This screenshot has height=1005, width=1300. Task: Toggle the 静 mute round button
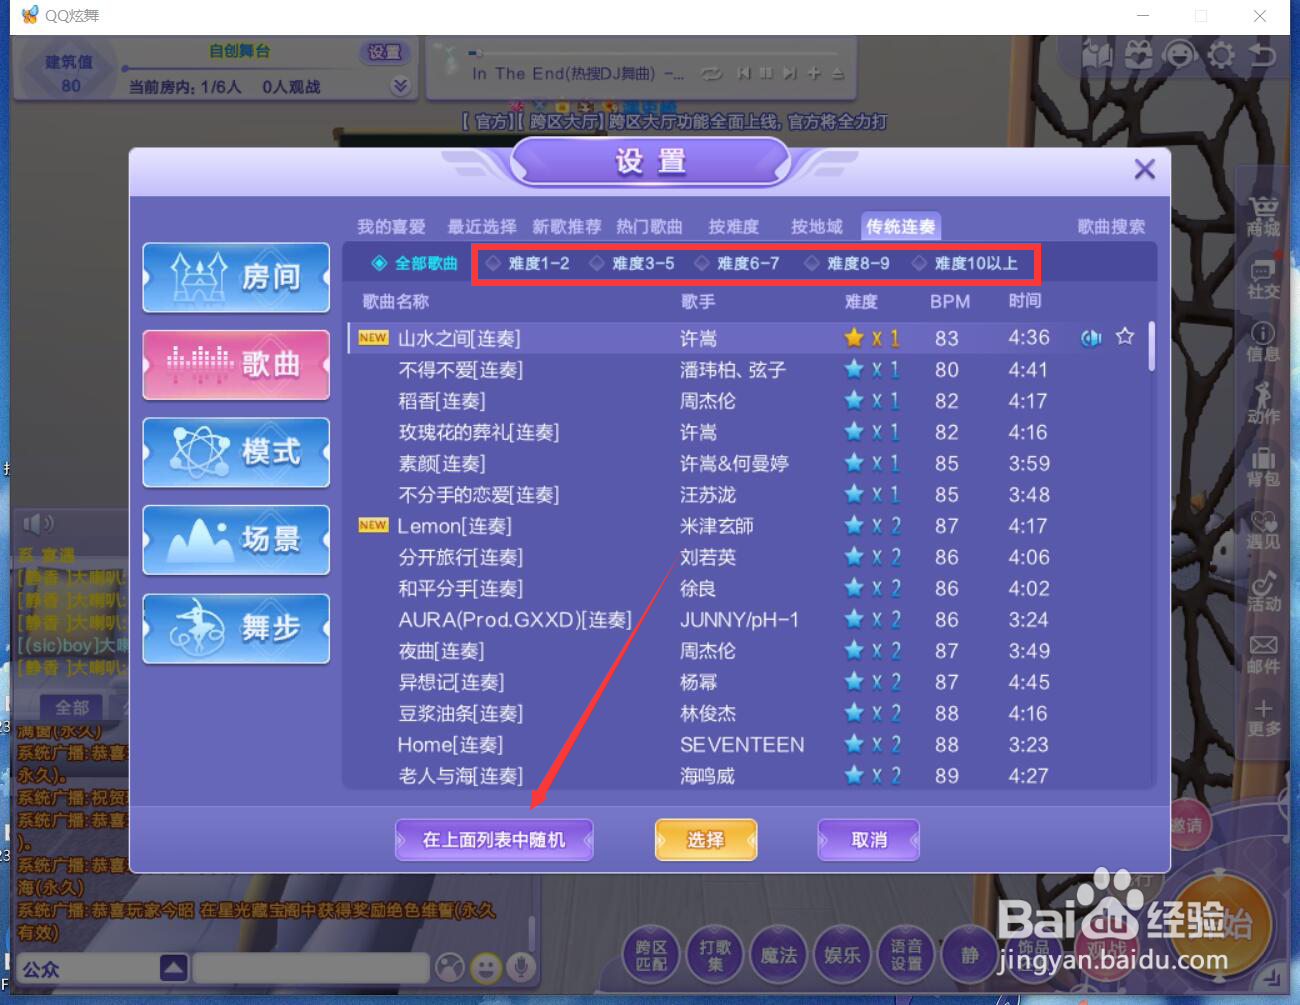pyautogui.click(x=969, y=956)
